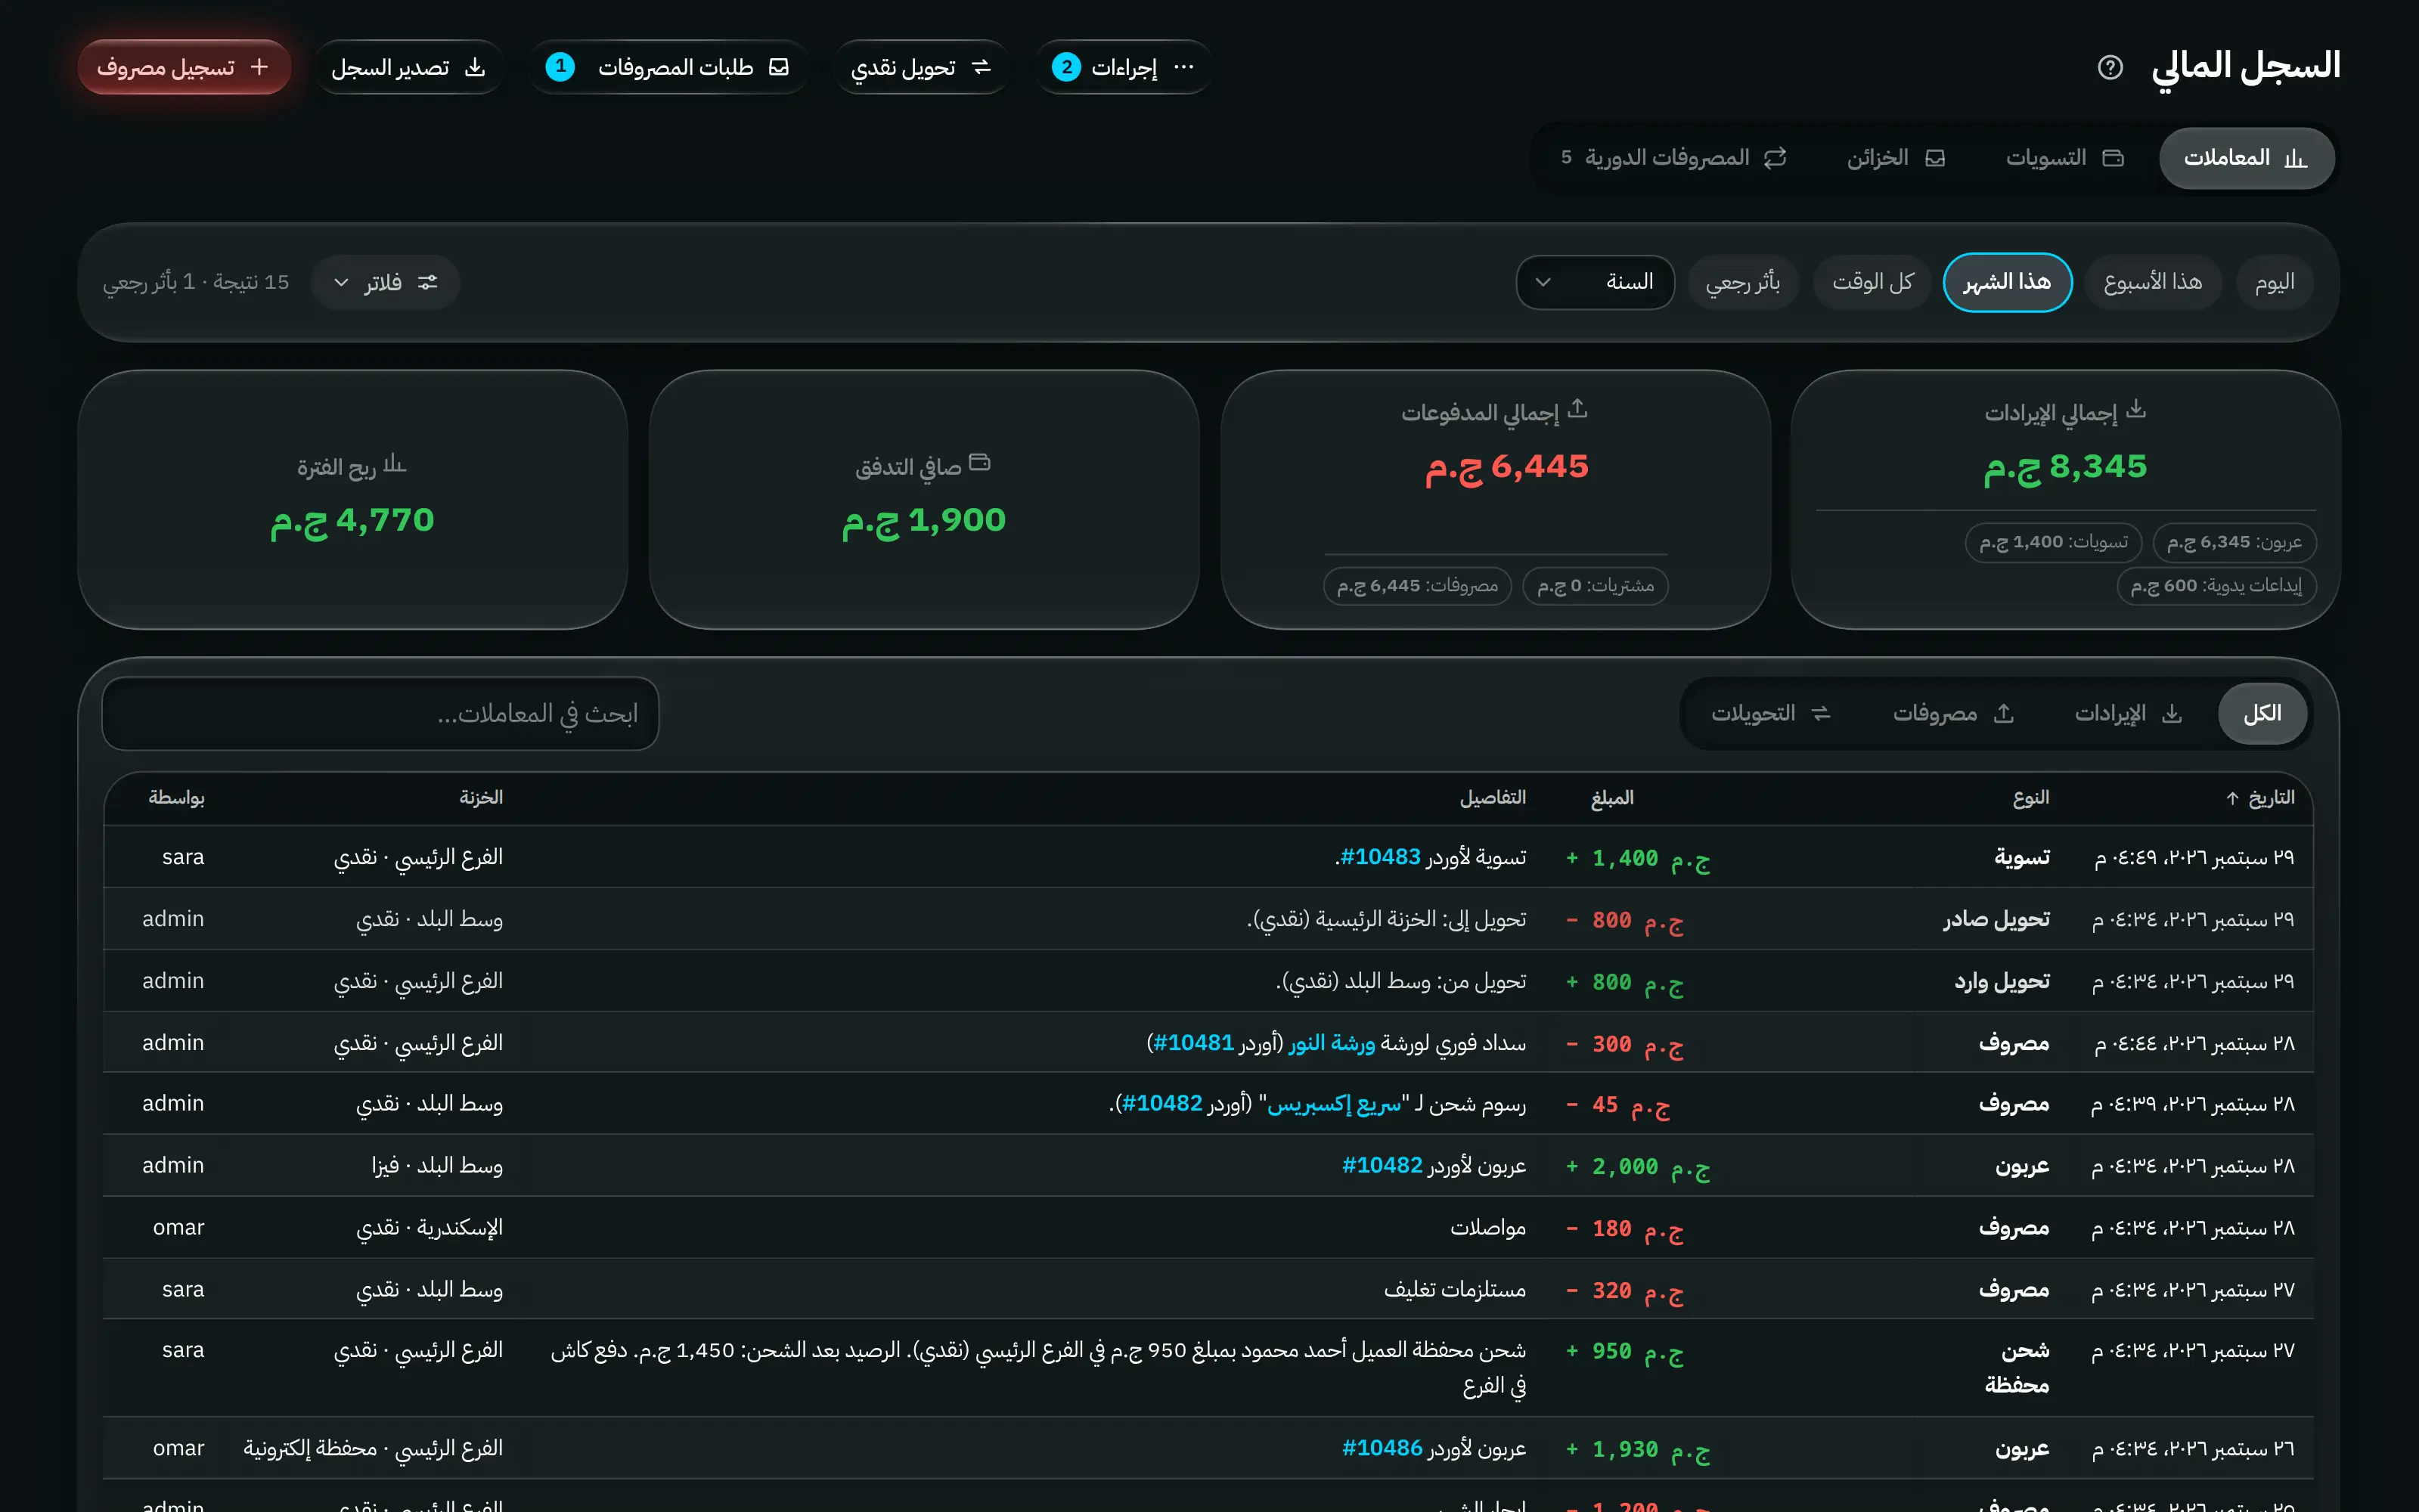
Task: Open order link #10486
Action: [x=1382, y=1448]
